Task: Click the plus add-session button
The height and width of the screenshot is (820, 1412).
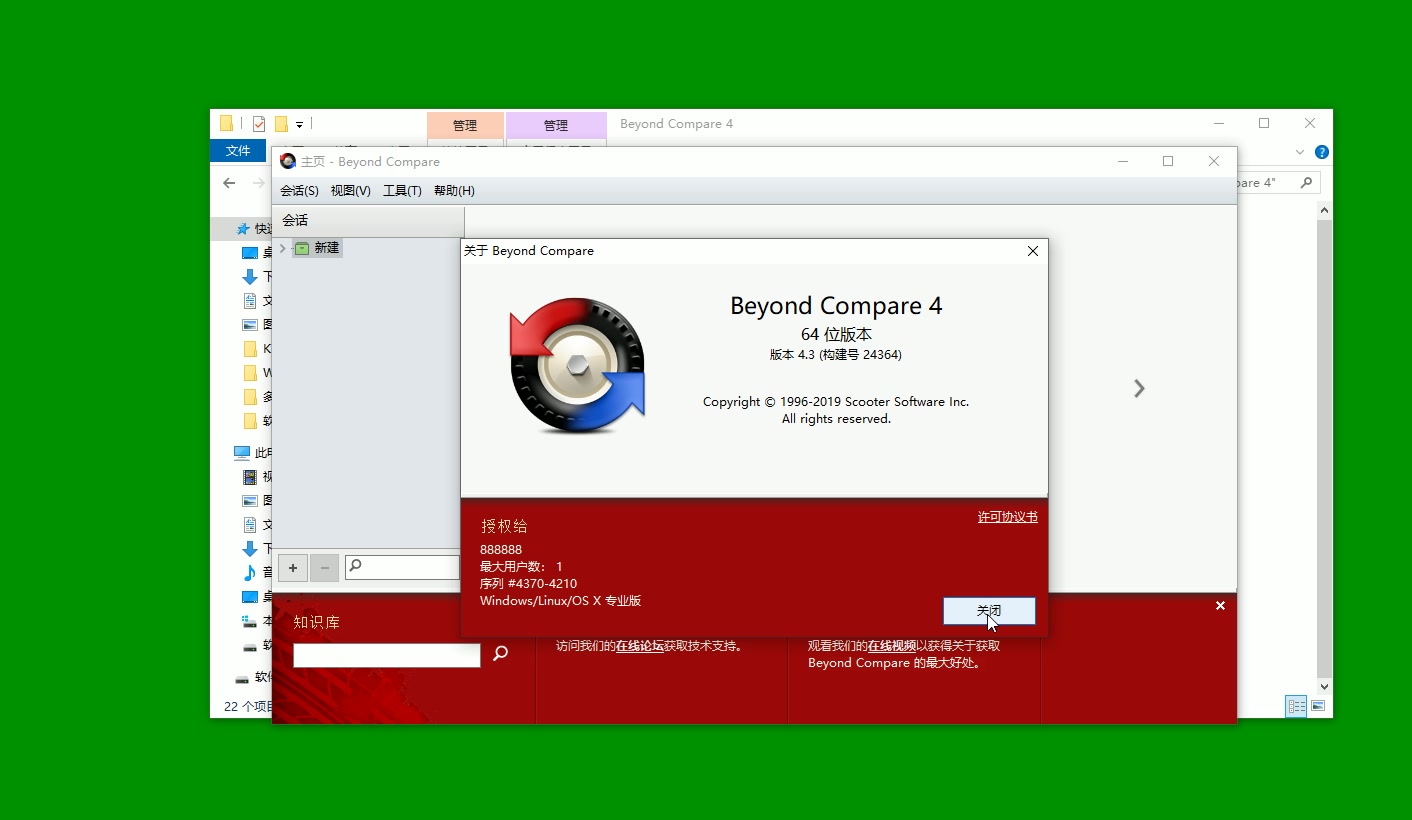Action: [x=292, y=569]
